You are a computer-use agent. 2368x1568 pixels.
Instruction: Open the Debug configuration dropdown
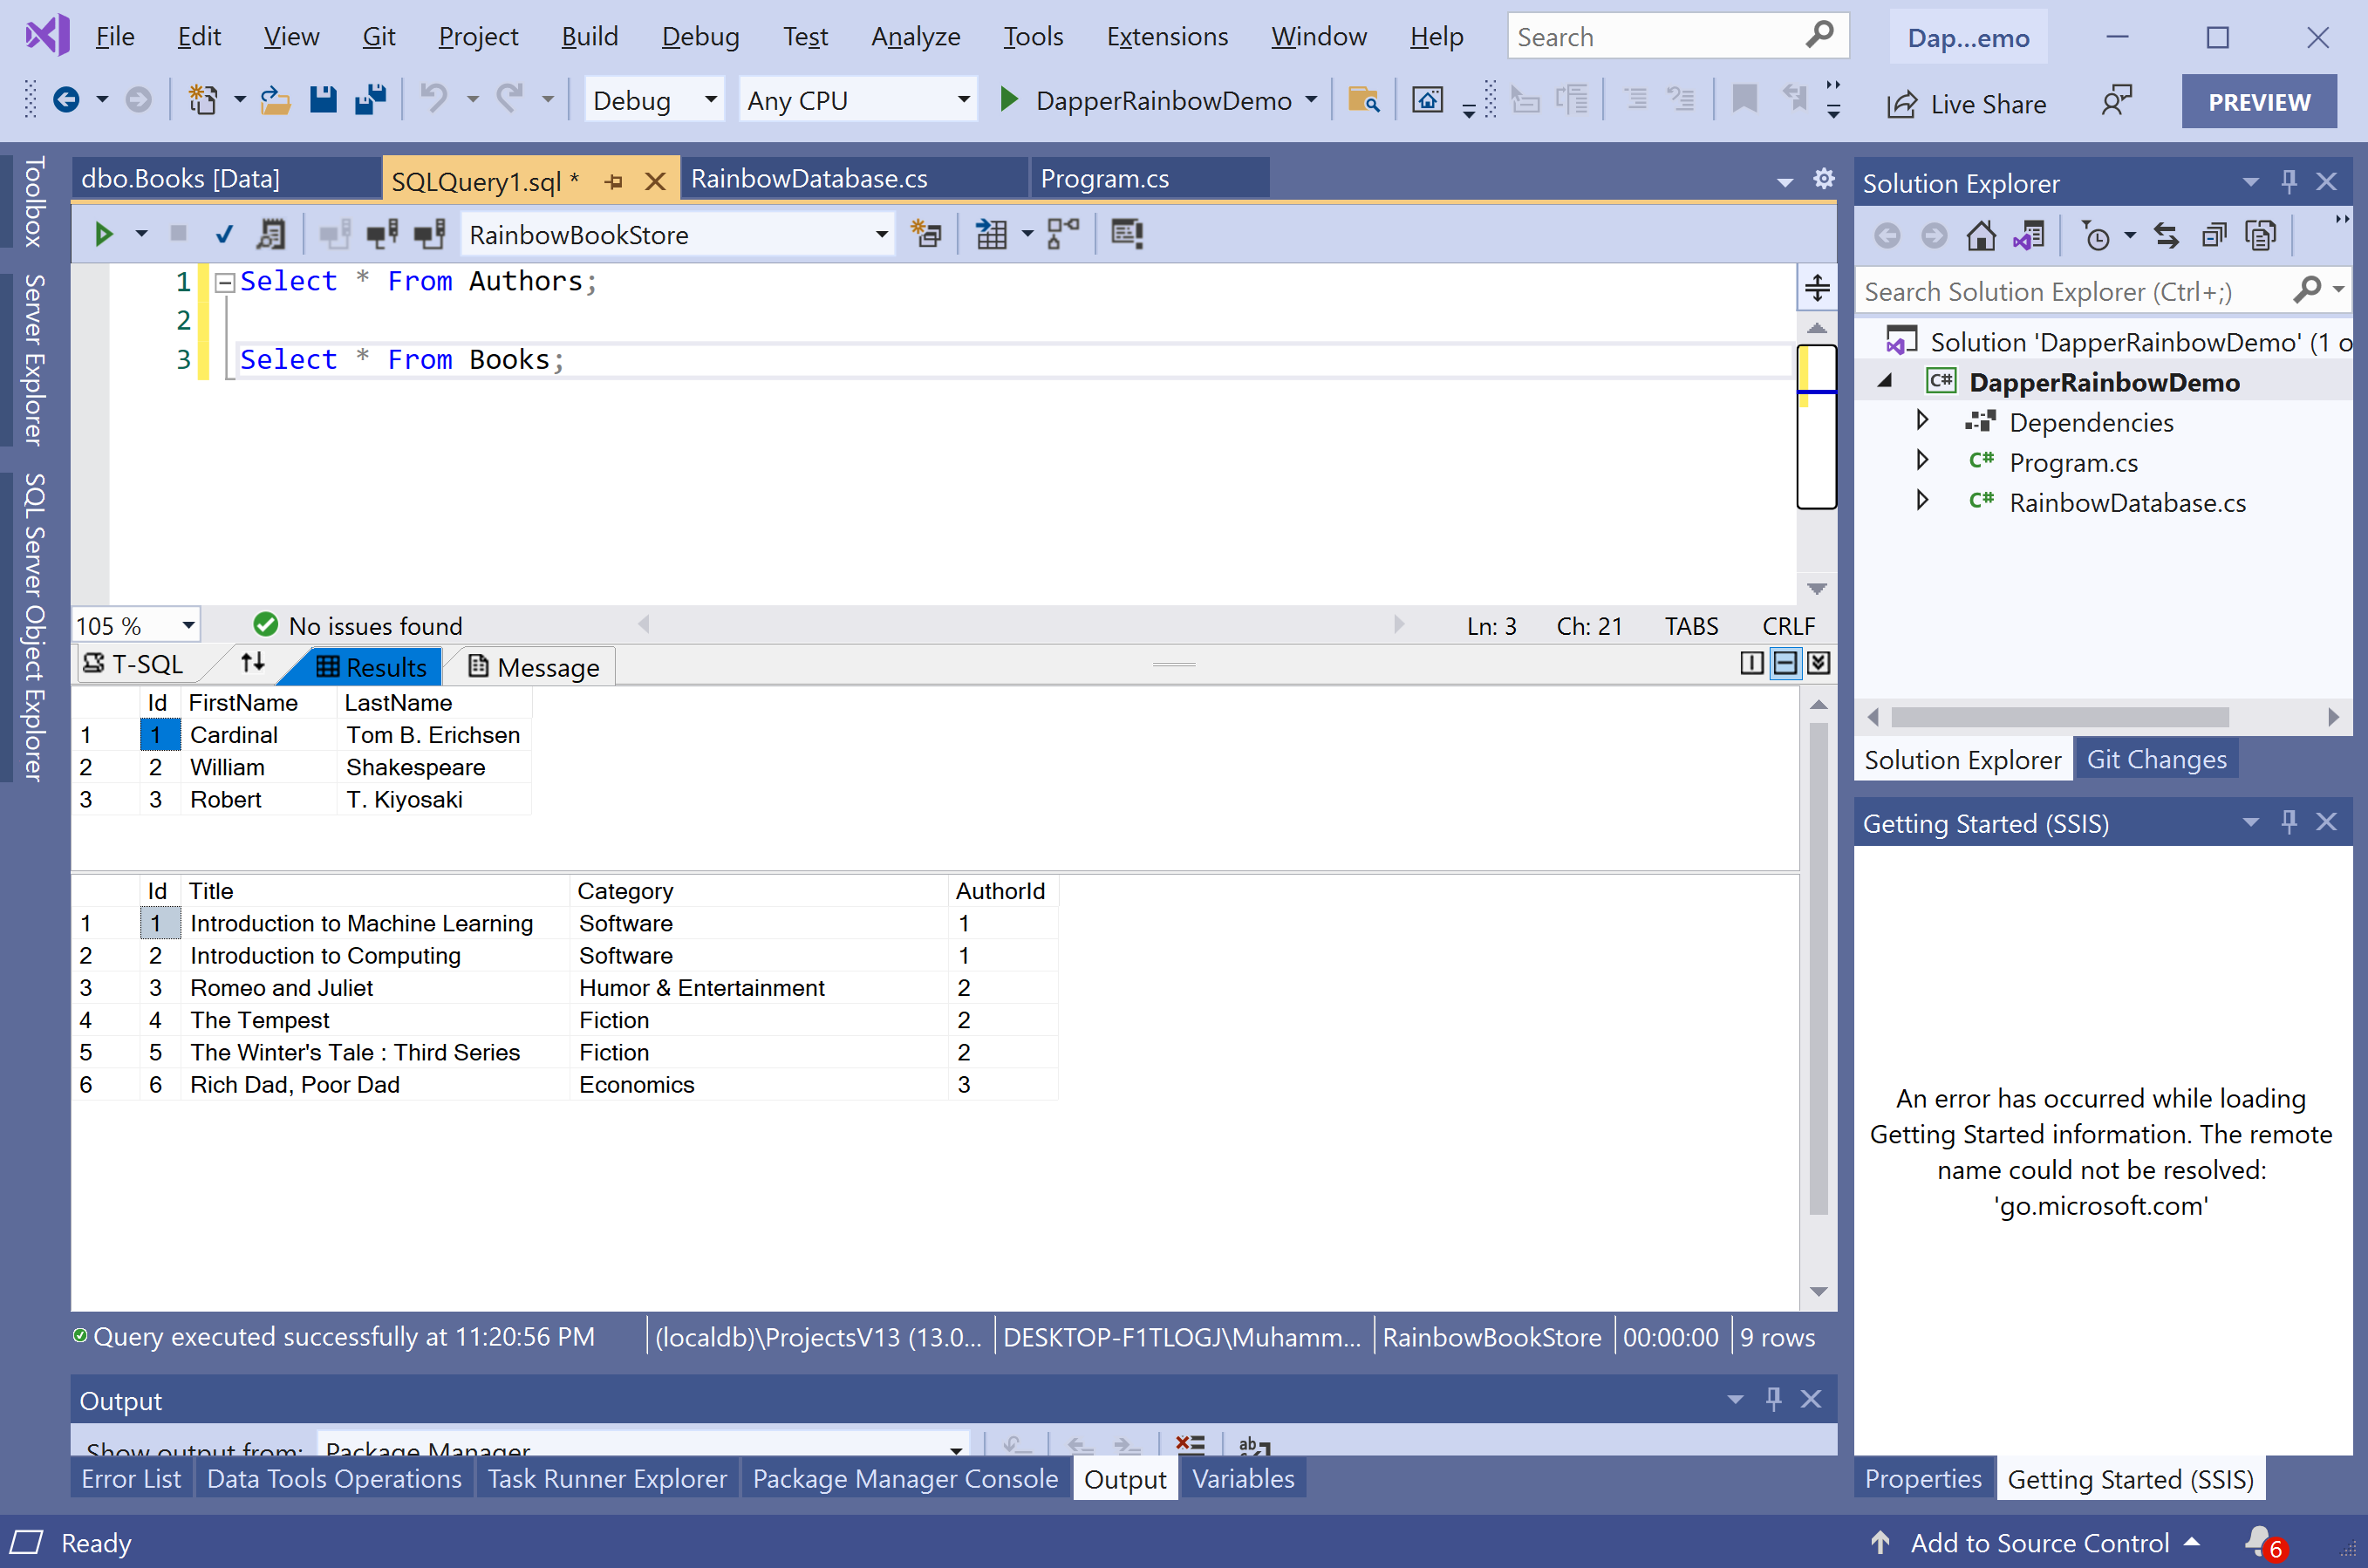coord(711,100)
